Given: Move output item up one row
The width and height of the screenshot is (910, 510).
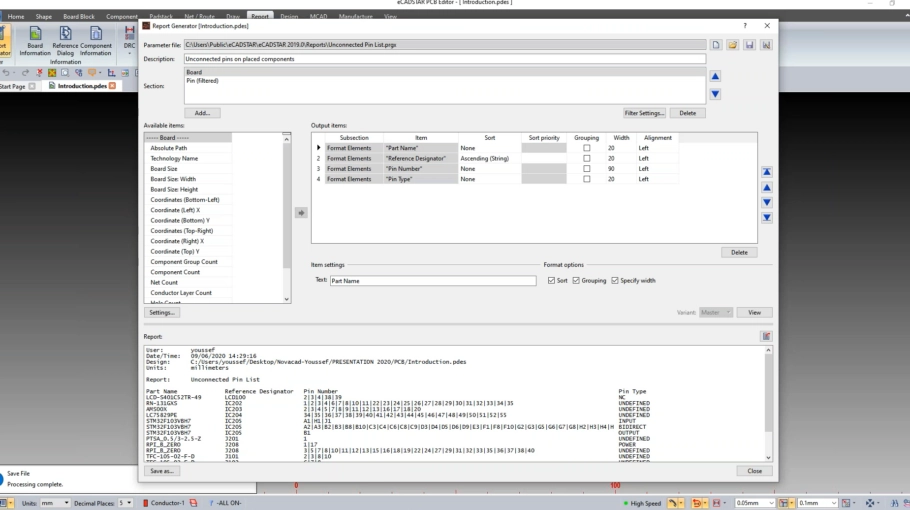Looking at the screenshot, I should point(767,187).
